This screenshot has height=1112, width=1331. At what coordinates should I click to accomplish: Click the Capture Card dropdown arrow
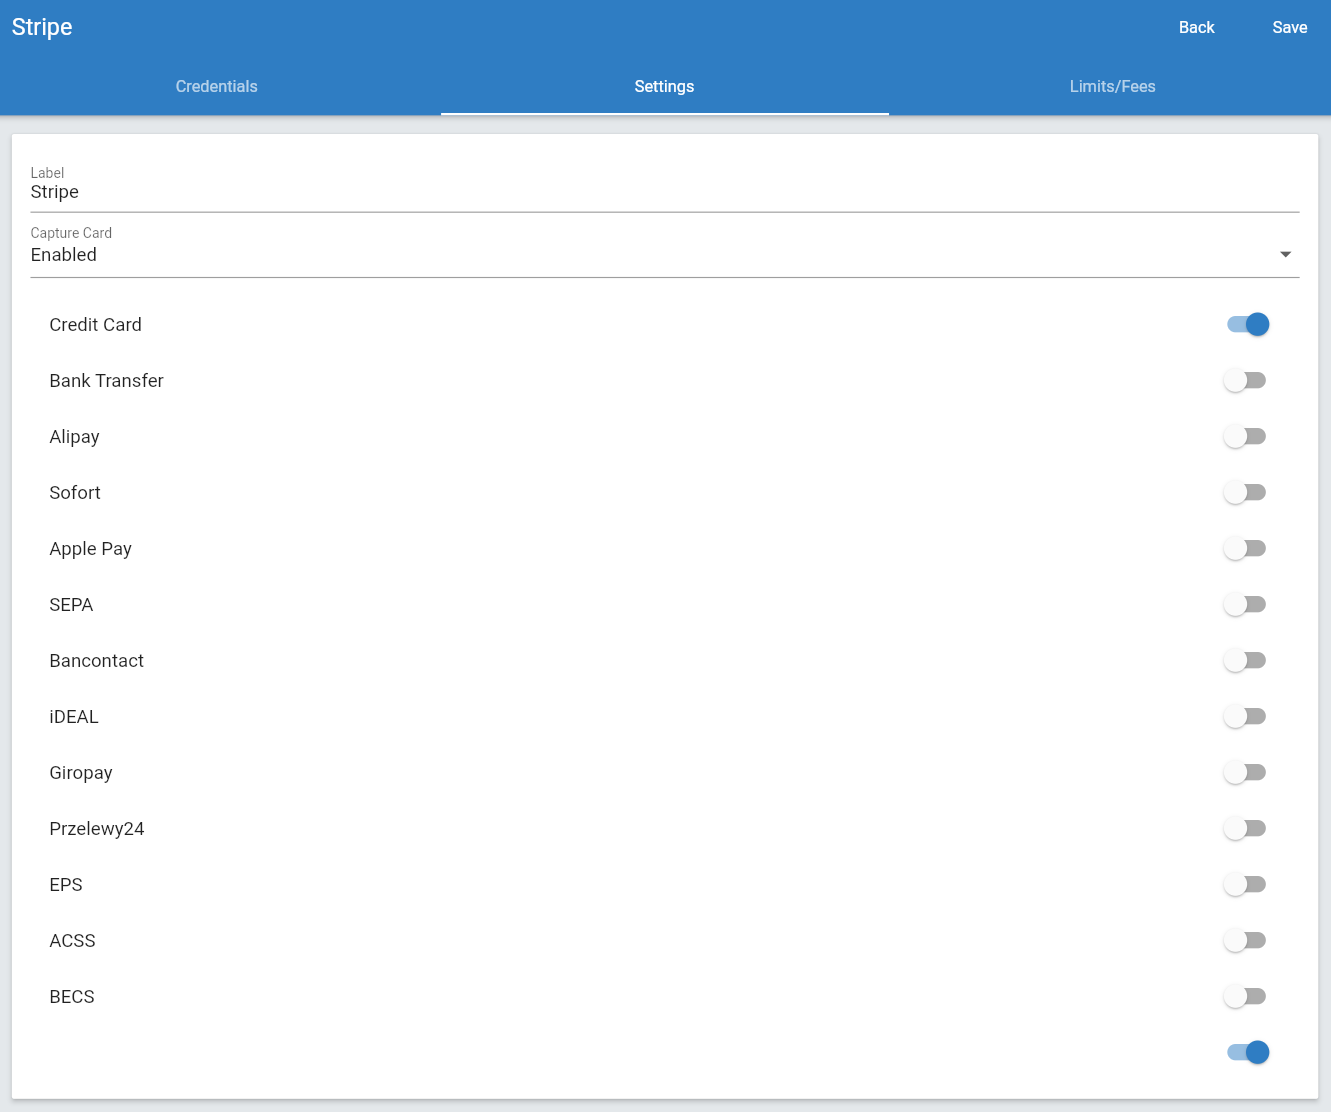[x=1285, y=255]
